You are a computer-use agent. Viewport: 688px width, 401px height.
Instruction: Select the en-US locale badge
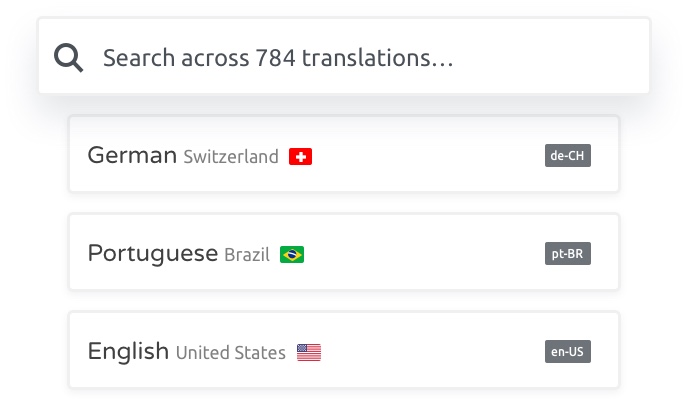click(568, 351)
